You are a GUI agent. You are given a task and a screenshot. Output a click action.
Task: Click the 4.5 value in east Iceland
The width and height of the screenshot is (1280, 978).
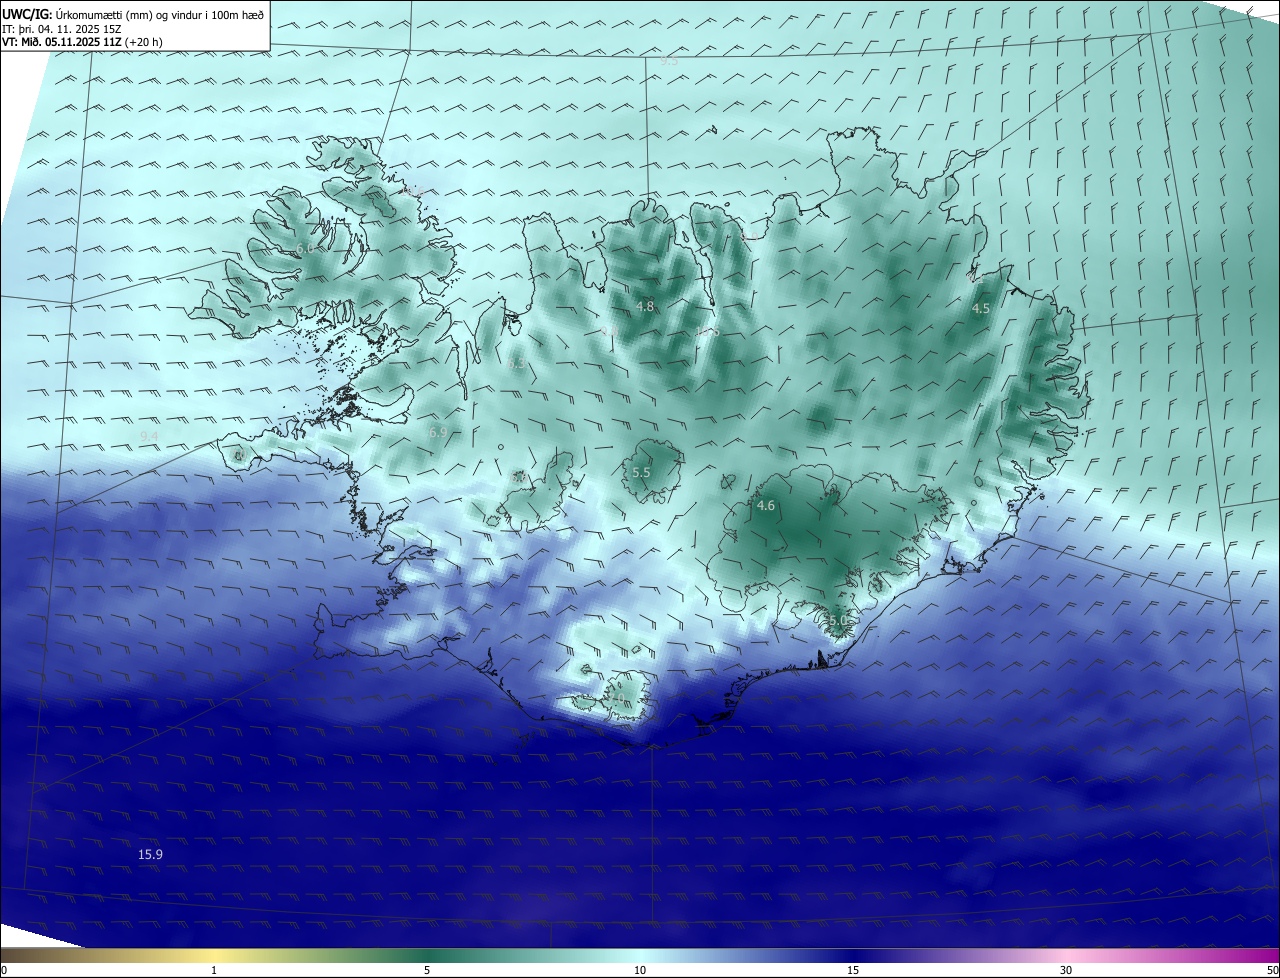981,309
